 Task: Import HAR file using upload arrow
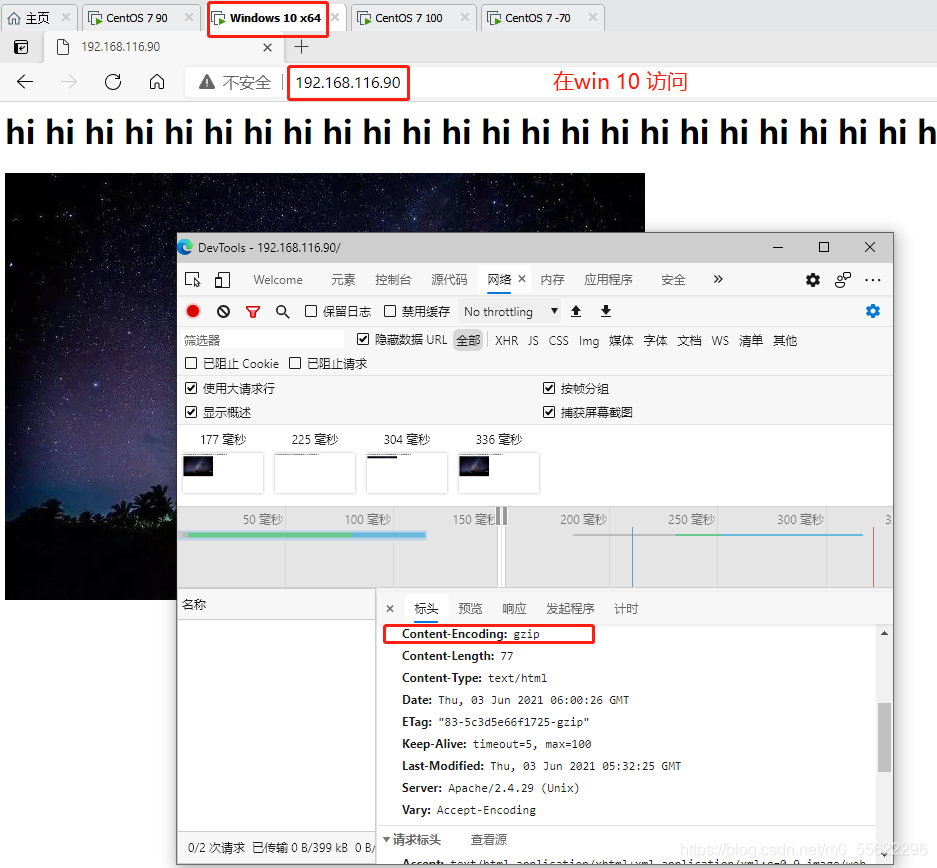coord(576,311)
